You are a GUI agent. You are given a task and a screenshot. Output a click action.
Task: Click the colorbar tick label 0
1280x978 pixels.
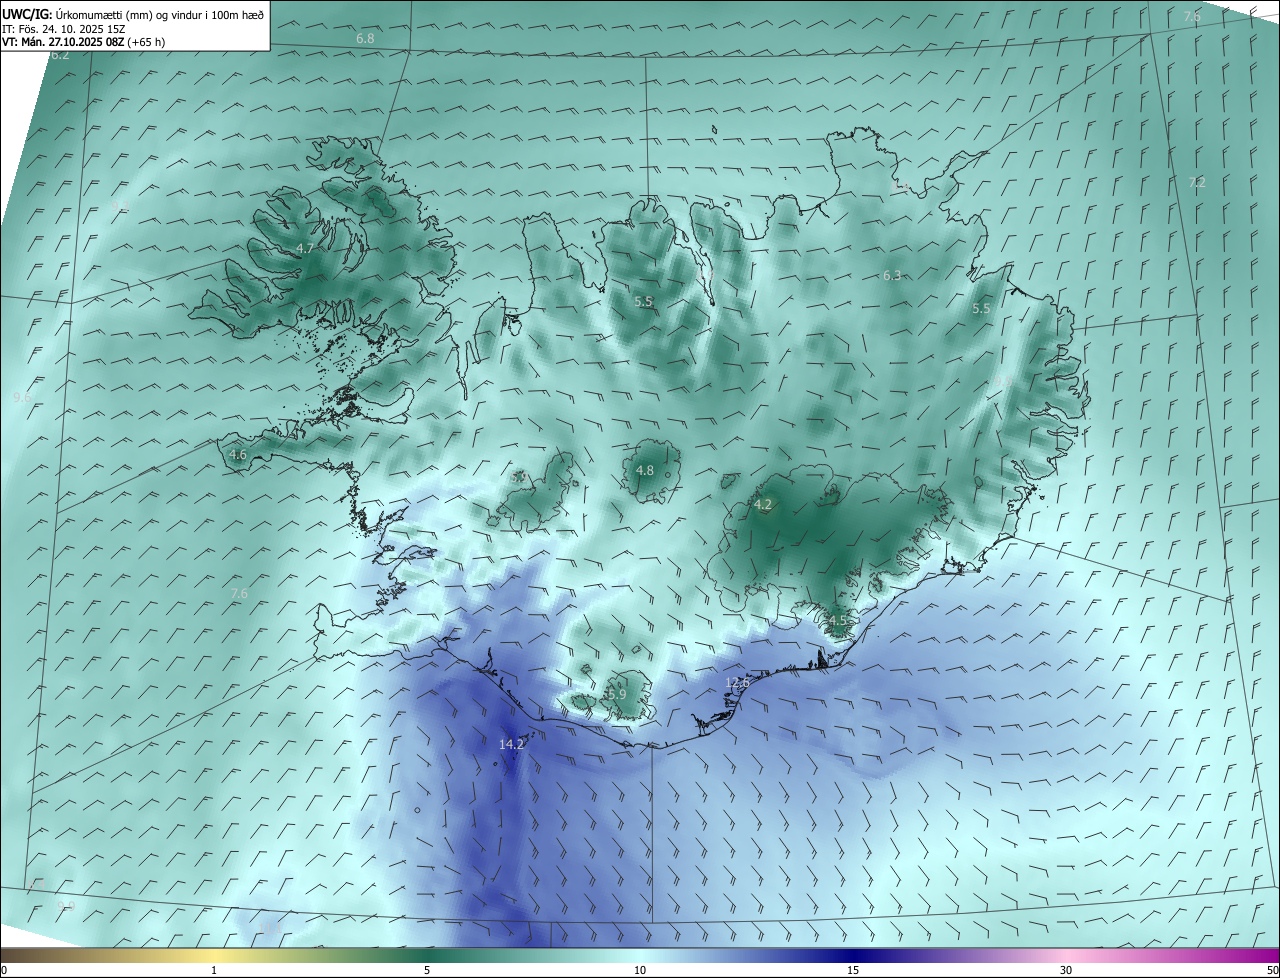pos(4,970)
